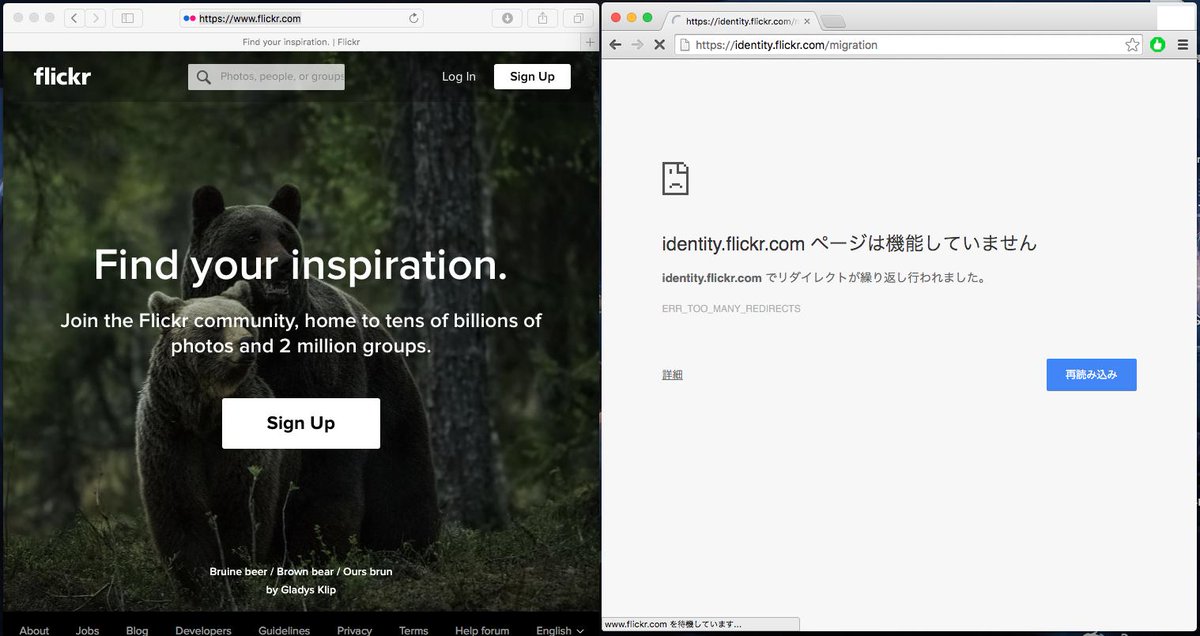Expand the English language dropdown
The height and width of the screenshot is (636, 1200).
(560, 630)
